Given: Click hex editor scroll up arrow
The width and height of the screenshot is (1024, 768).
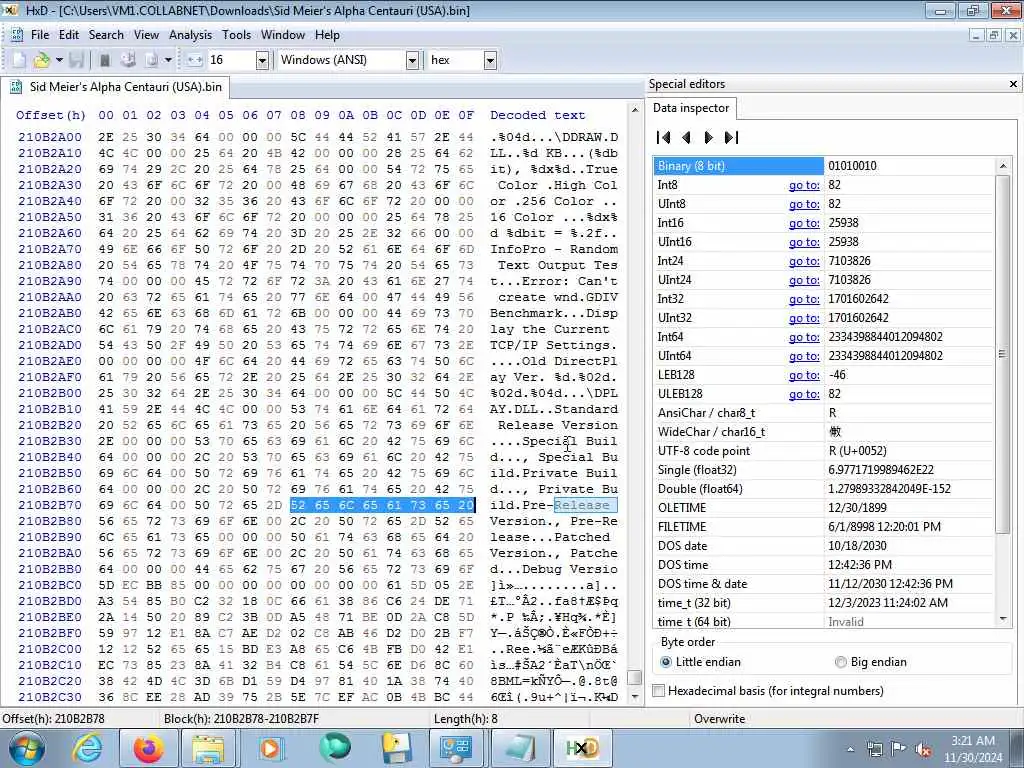Looking at the screenshot, I should click(x=635, y=110).
